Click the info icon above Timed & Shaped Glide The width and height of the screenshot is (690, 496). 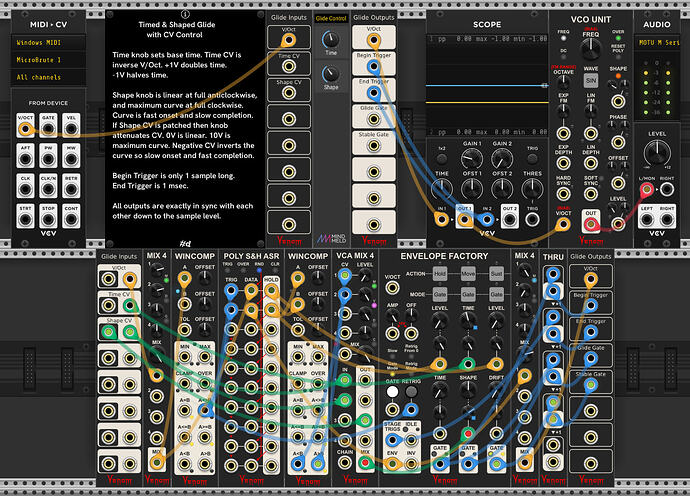pyautogui.click(x=185, y=14)
